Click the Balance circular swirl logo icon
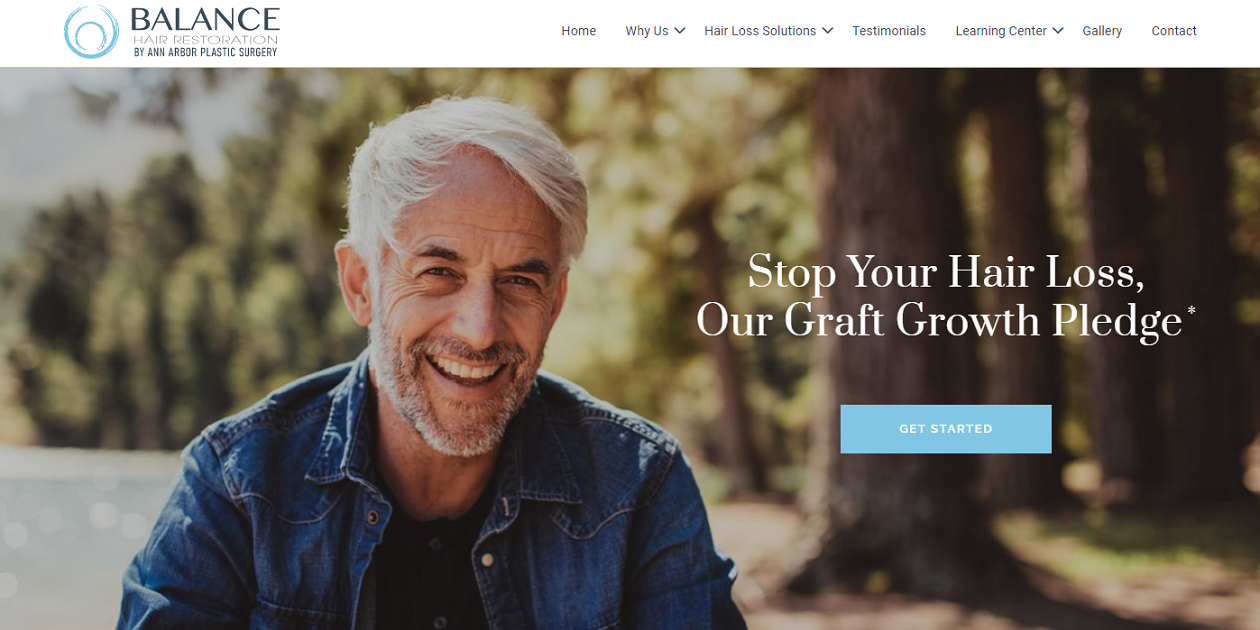The width and height of the screenshot is (1260, 630). [91, 32]
